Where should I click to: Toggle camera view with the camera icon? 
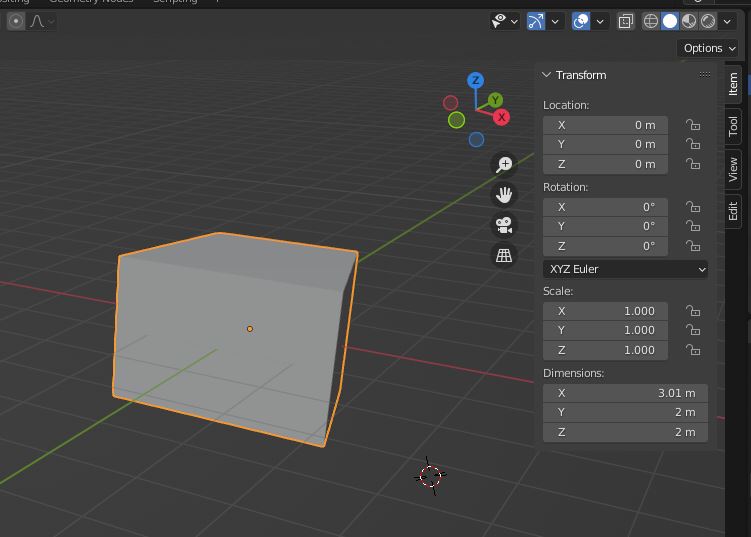pos(504,225)
